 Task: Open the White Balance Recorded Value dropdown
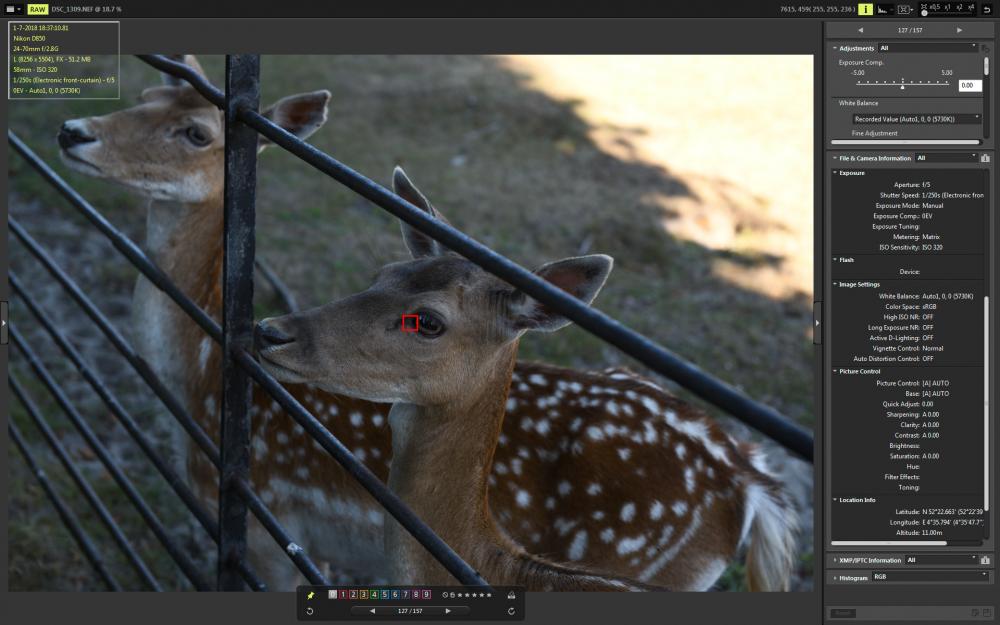[916, 119]
